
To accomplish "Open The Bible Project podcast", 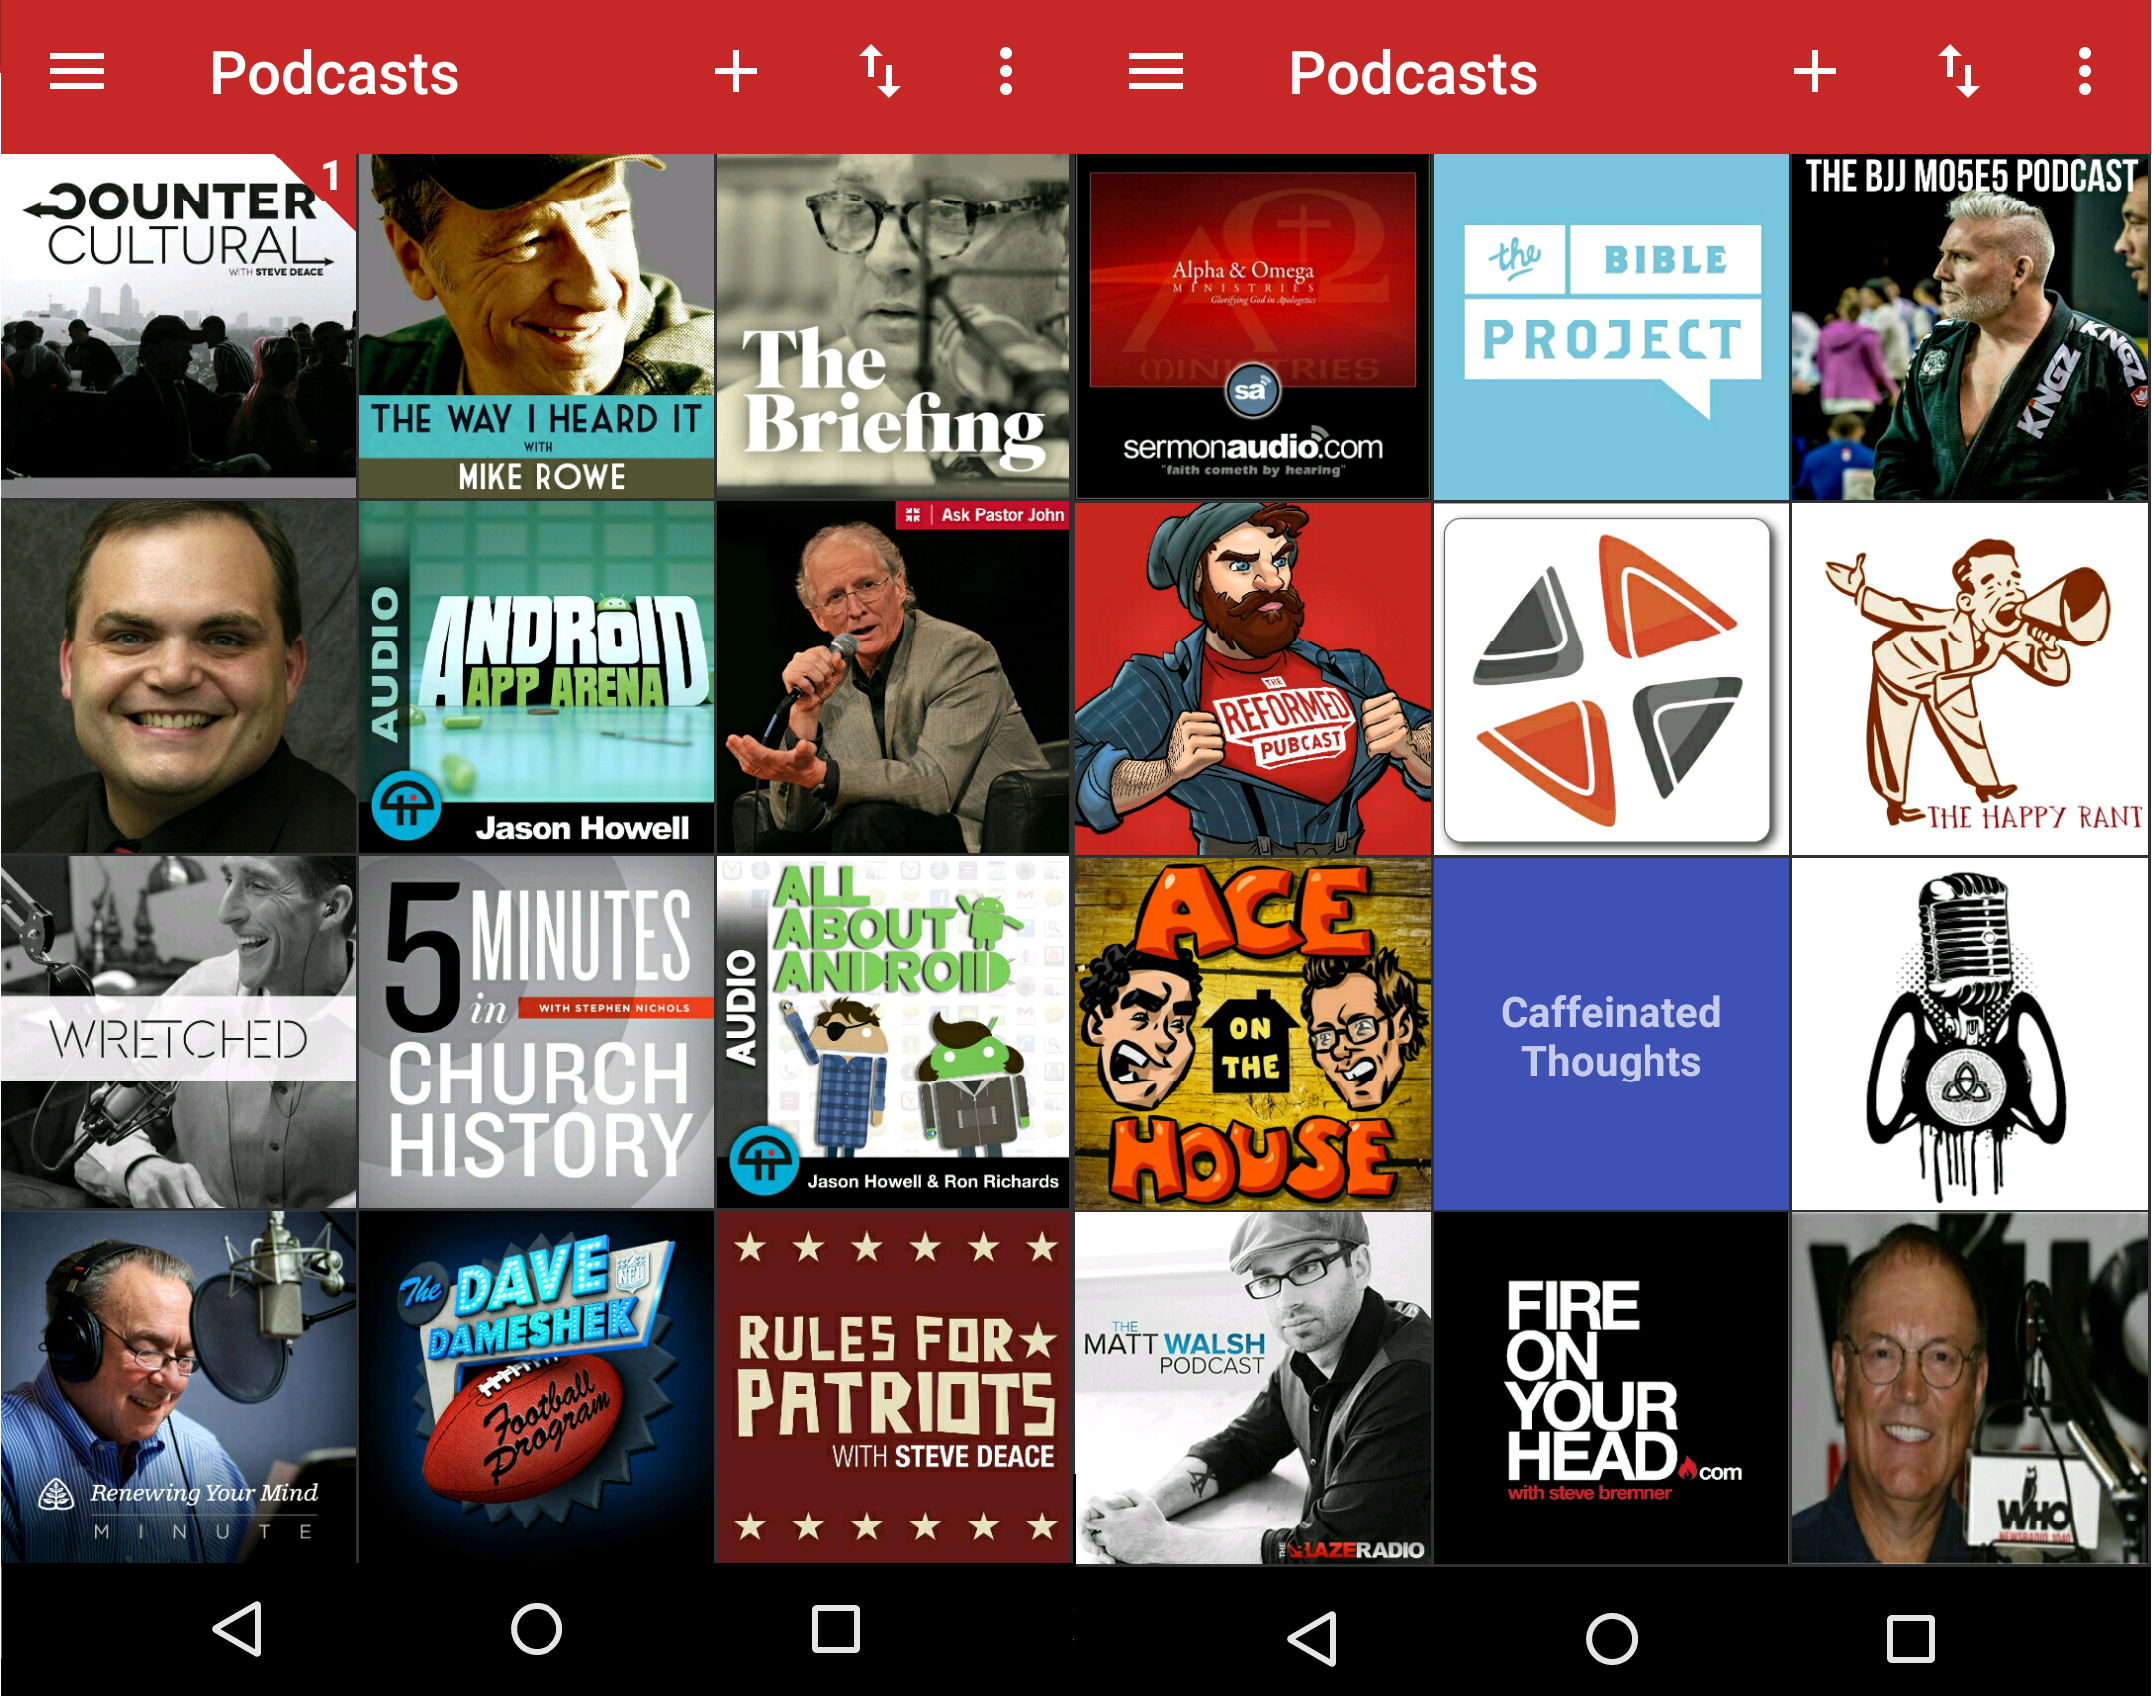I will coord(1611,326).
